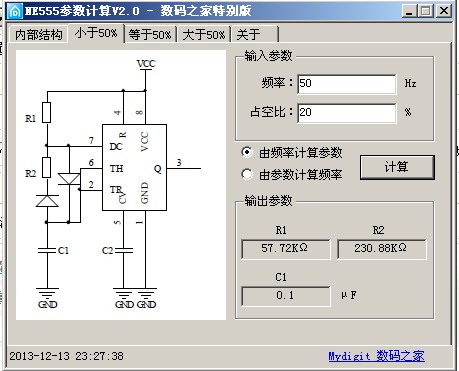Minimize the NE555 calculator window
The height and width of the screenshot is (371, 459).
point(409,11)
